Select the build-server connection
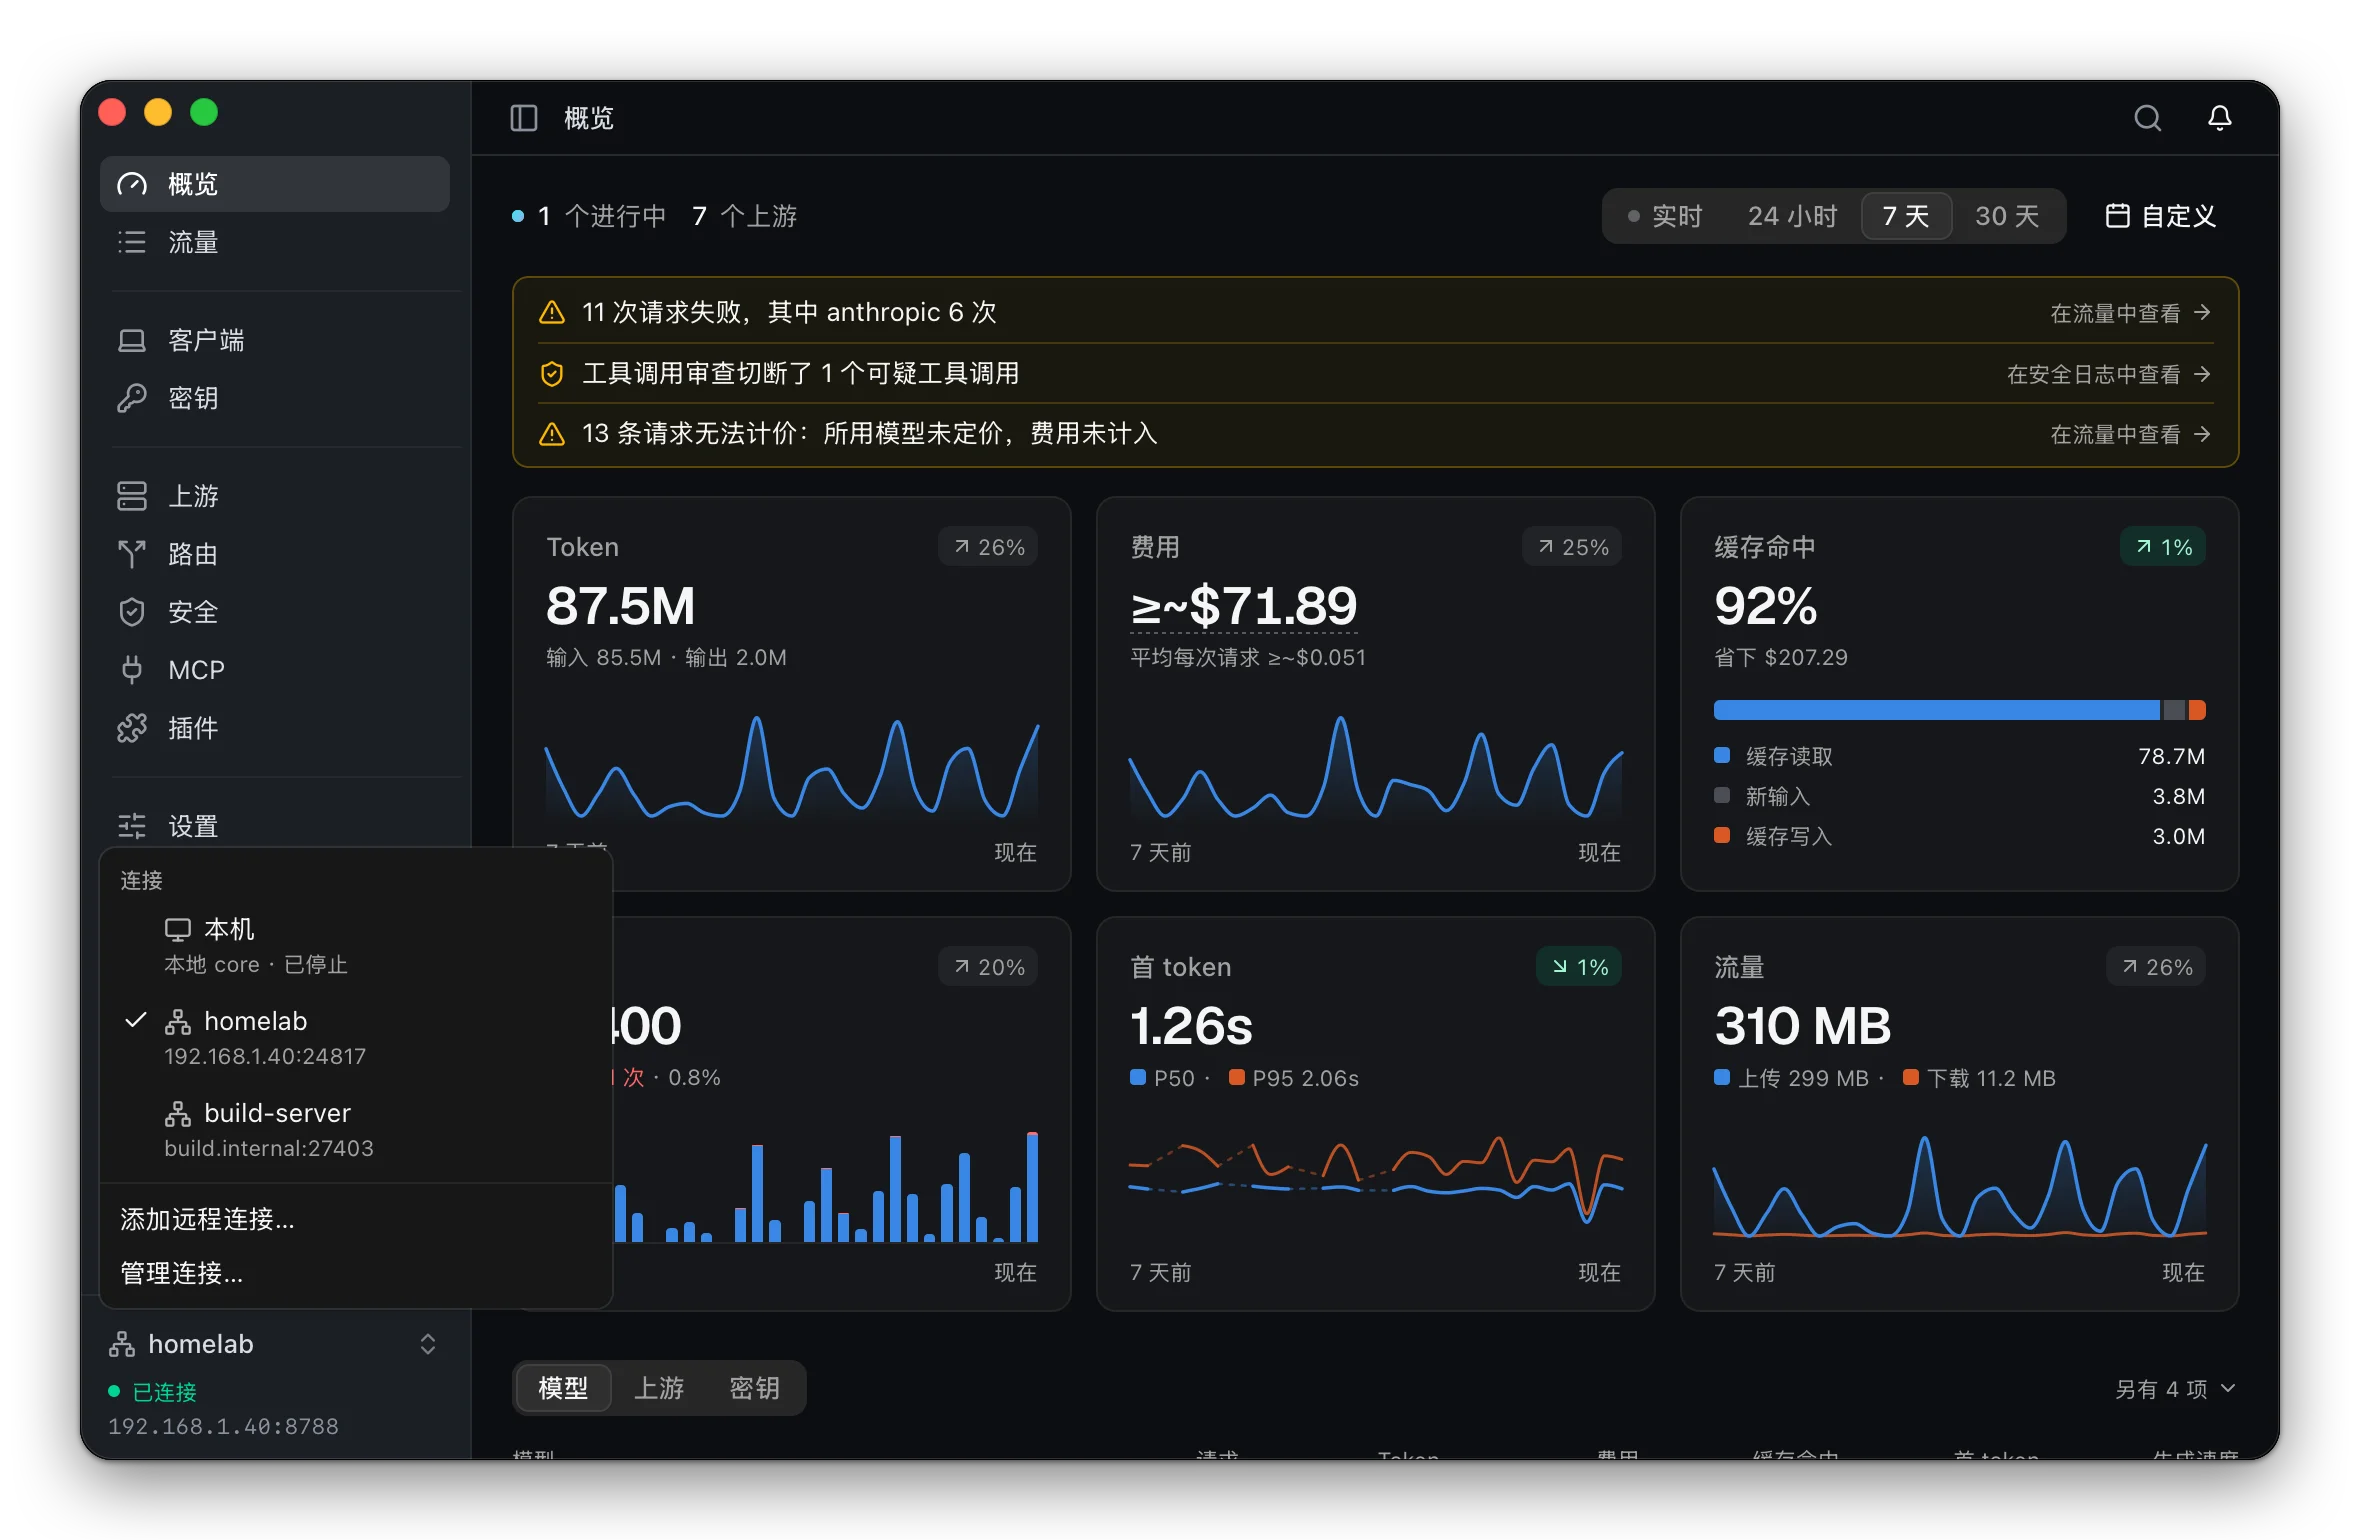 356,1130
